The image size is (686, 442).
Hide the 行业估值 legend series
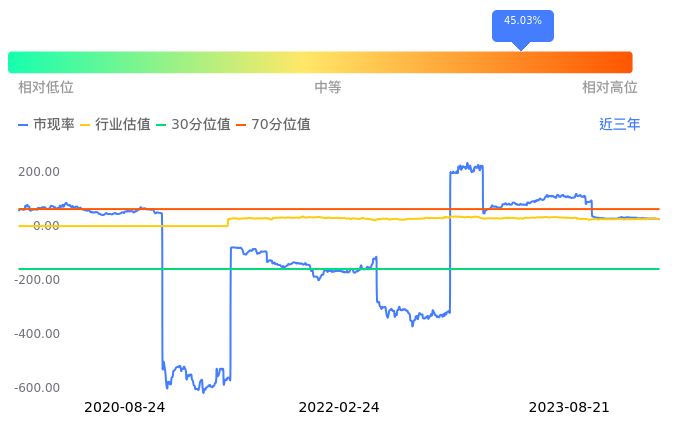115,125
